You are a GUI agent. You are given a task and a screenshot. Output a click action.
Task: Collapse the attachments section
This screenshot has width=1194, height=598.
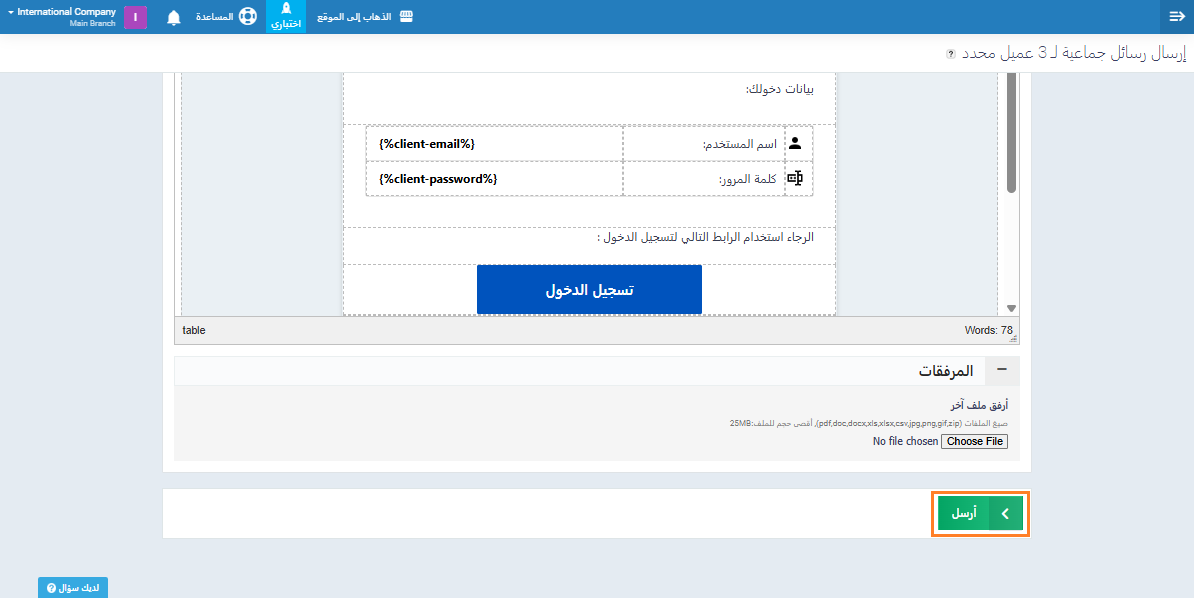tap(1002, 370)
